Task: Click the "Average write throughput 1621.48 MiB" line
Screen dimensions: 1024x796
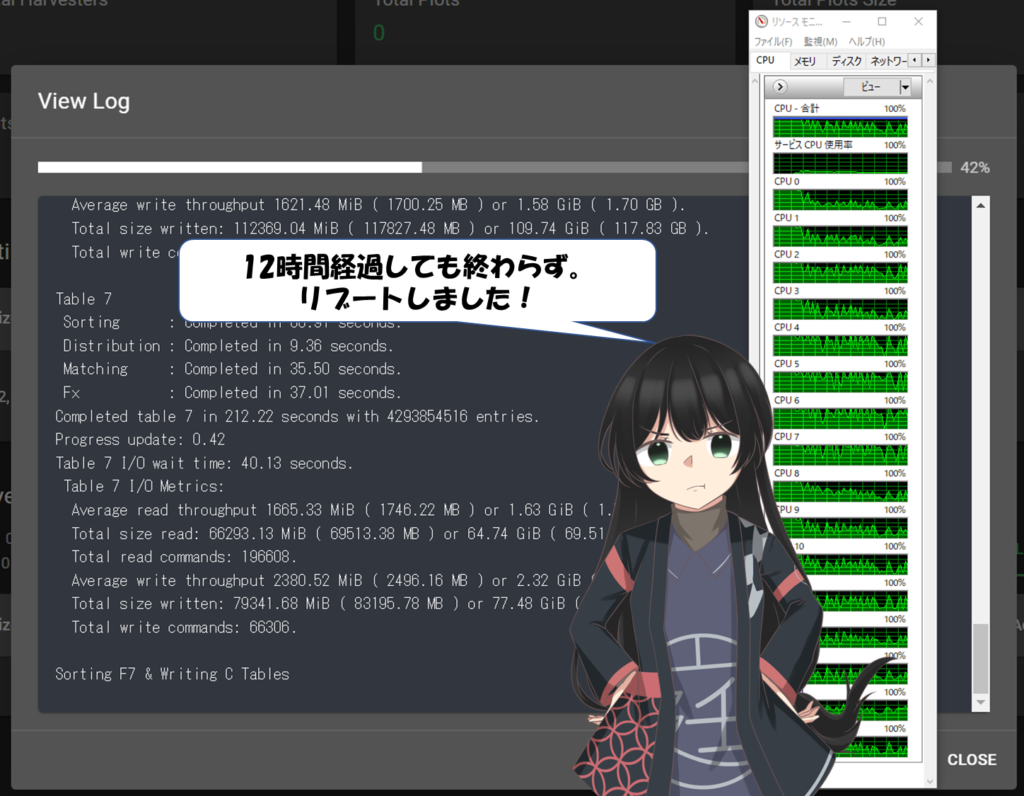Action: pyautogui.click(x=378, y=205)
